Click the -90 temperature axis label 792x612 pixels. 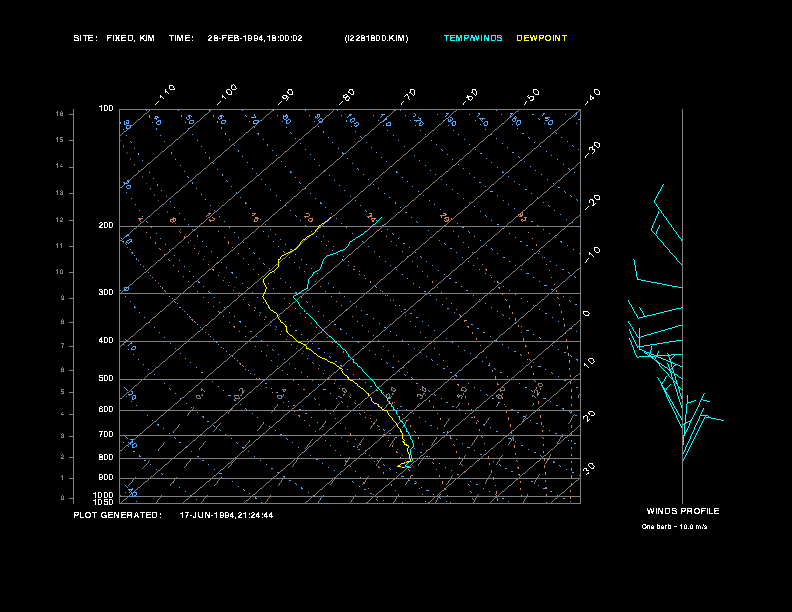click(286, 97)
